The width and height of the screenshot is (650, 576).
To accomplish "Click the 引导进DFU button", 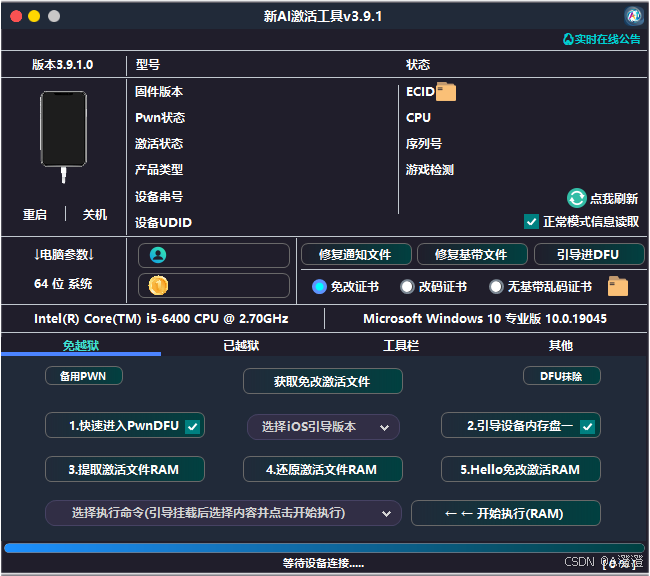I will click(589, 254).
